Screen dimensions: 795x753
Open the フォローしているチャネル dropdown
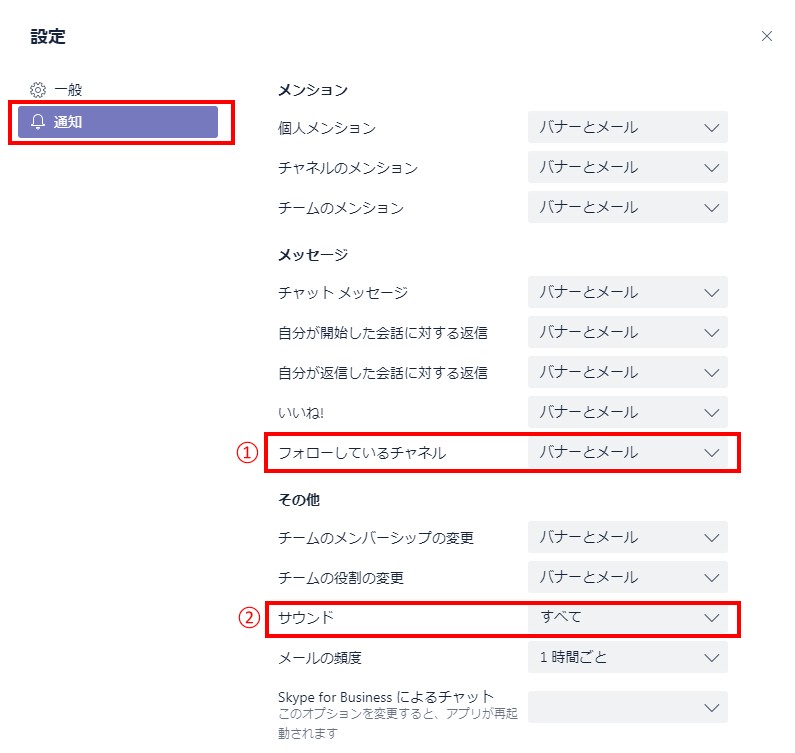627,452
